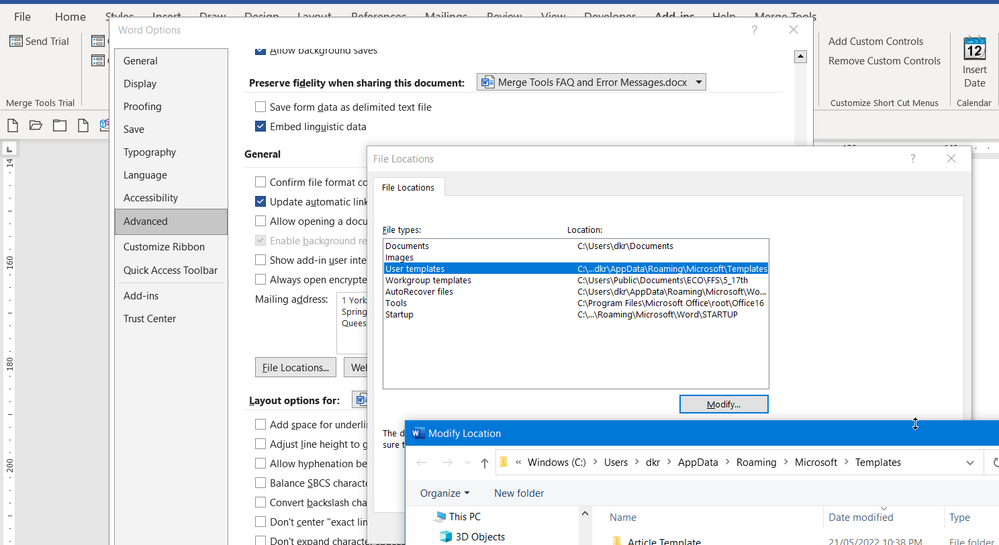
Task: Uncheck Embed linguistic data
Action: (260, 126)
